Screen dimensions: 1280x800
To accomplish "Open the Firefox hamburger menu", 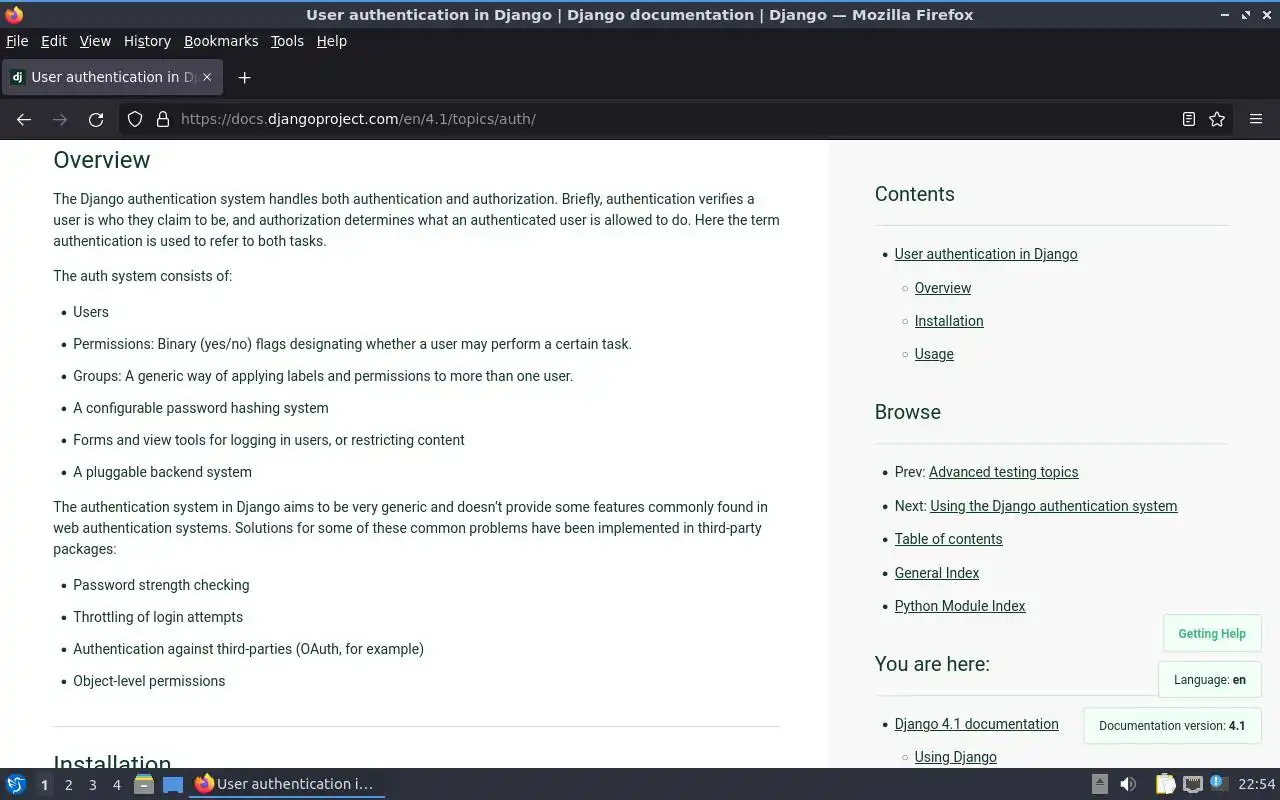I will point(1256,119).
